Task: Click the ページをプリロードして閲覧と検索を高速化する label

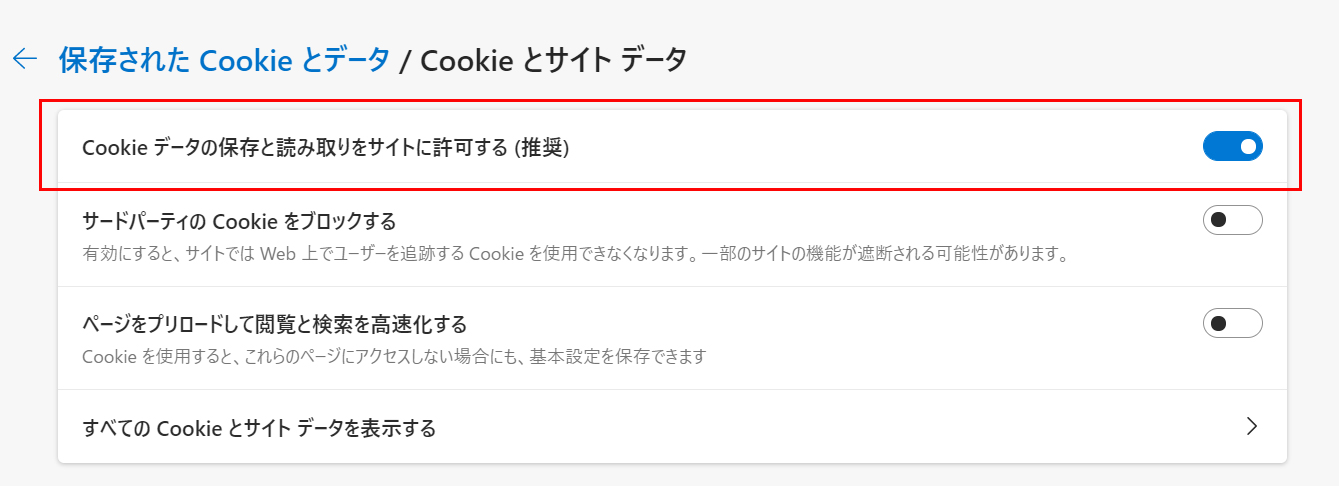Action: coord(274,325)
